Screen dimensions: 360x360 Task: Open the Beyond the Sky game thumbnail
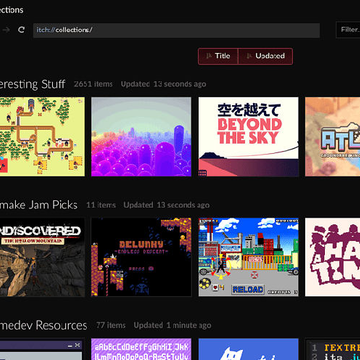point(249,137)
